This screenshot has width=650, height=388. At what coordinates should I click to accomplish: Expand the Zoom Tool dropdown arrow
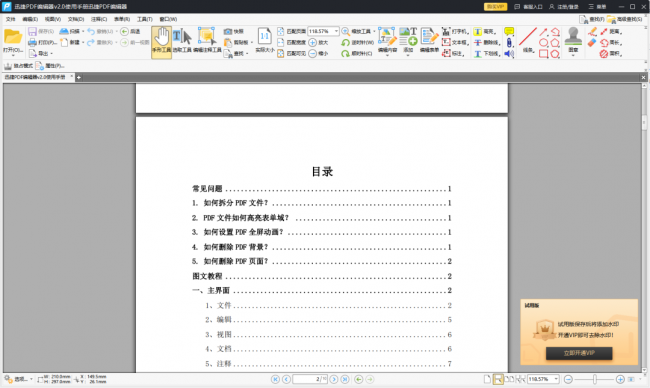[374, 32]
